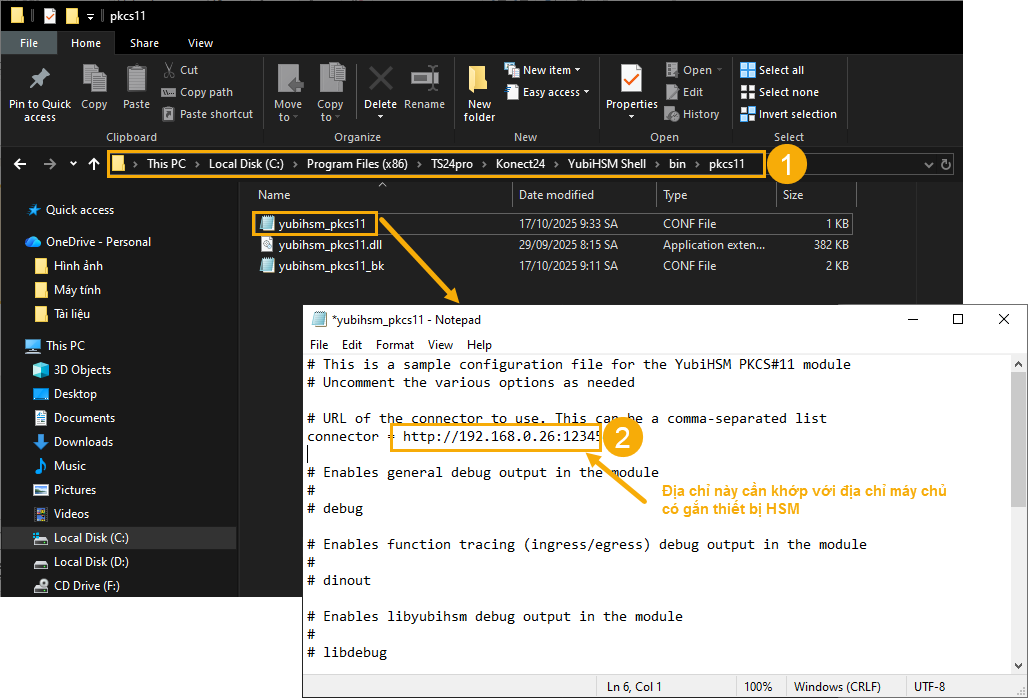Click TS24pro breadcrumb in address bar
Screen dimensions: 1028x698
click(x=452, y=164)
